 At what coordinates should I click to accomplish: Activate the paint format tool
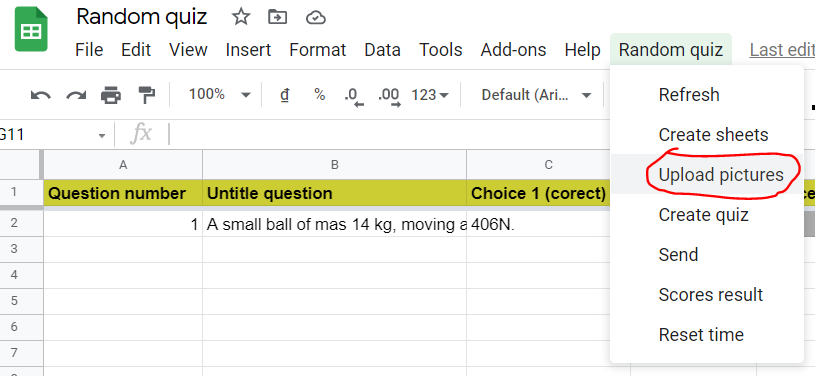147,95
